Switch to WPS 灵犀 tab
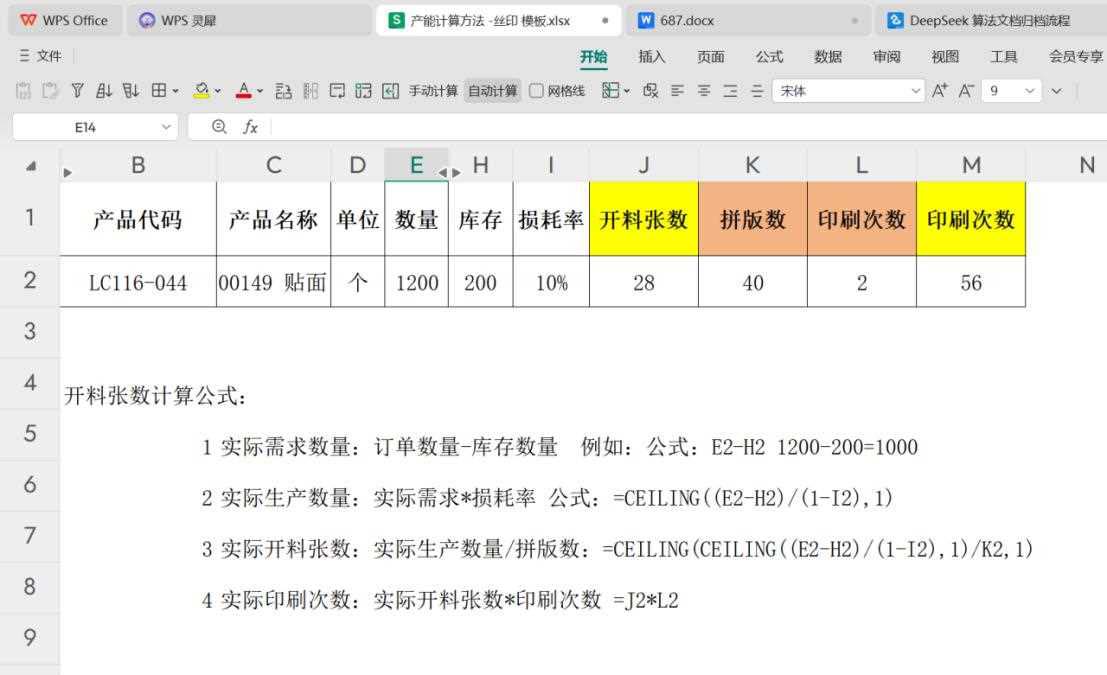Image resolution: width=1107 pixels, height=675 pixels. coord(249,20)
